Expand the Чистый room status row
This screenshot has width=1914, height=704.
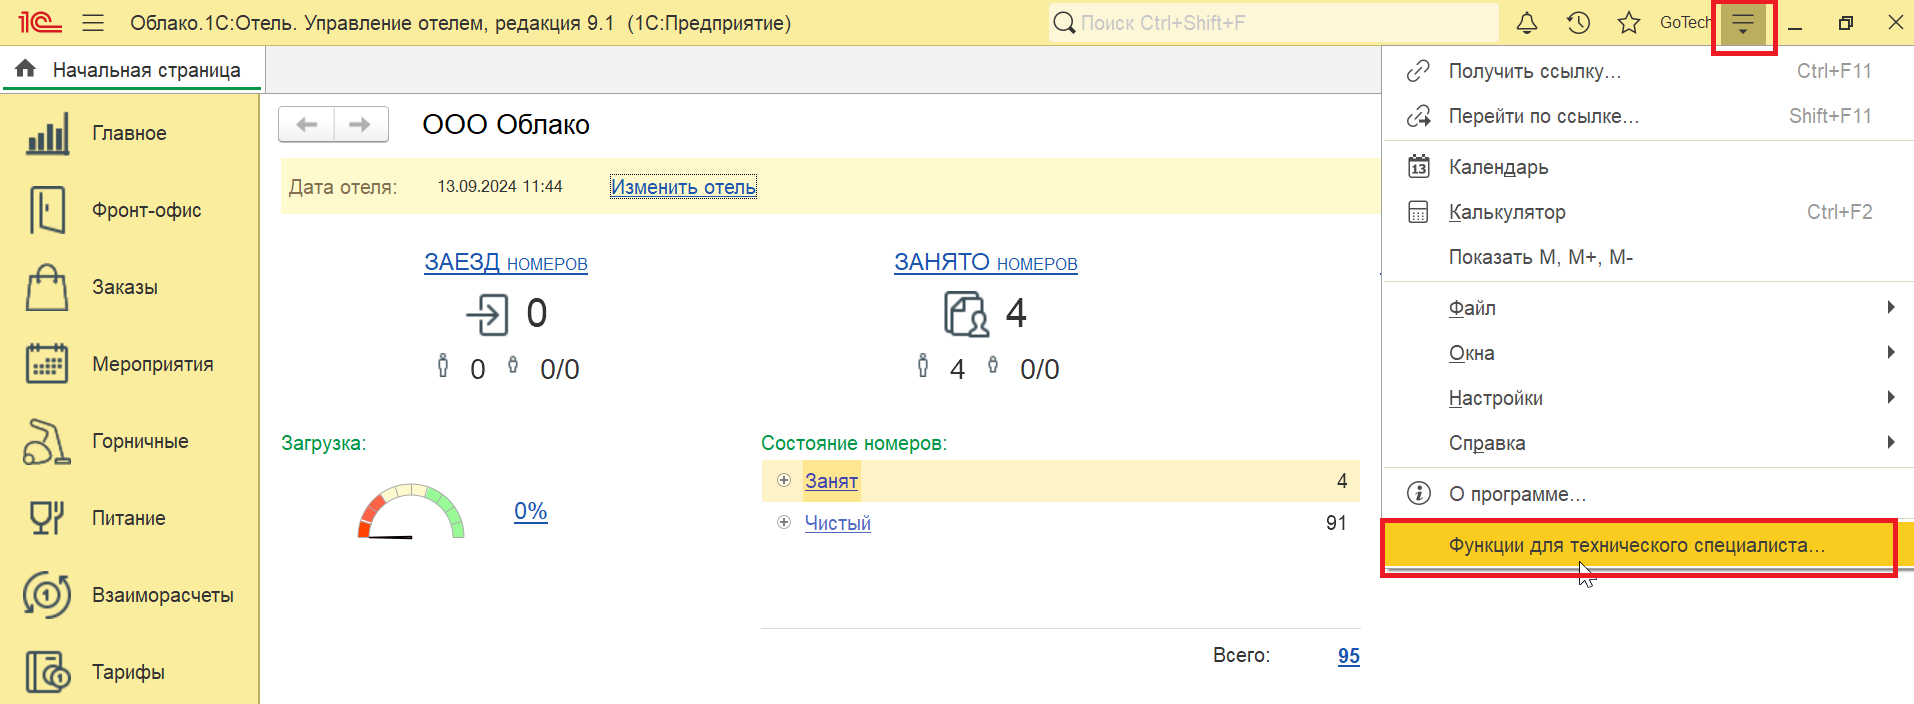784,522
